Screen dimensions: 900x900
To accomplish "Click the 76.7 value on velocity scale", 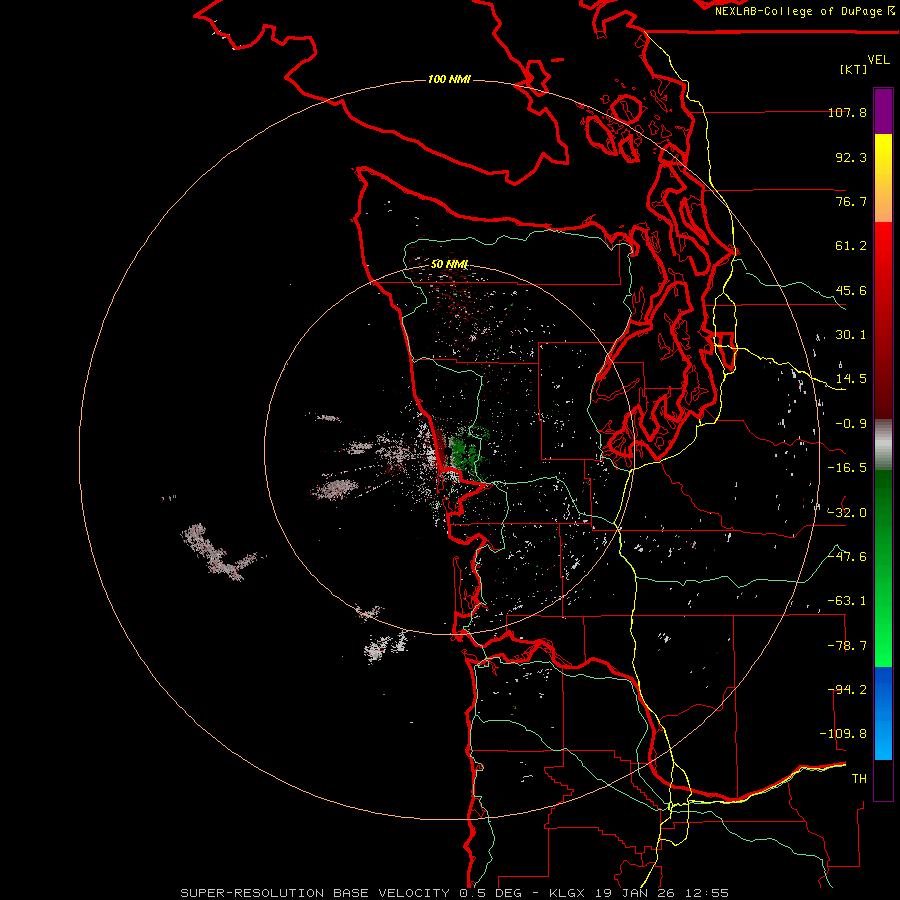I will [x=851, y=201].
